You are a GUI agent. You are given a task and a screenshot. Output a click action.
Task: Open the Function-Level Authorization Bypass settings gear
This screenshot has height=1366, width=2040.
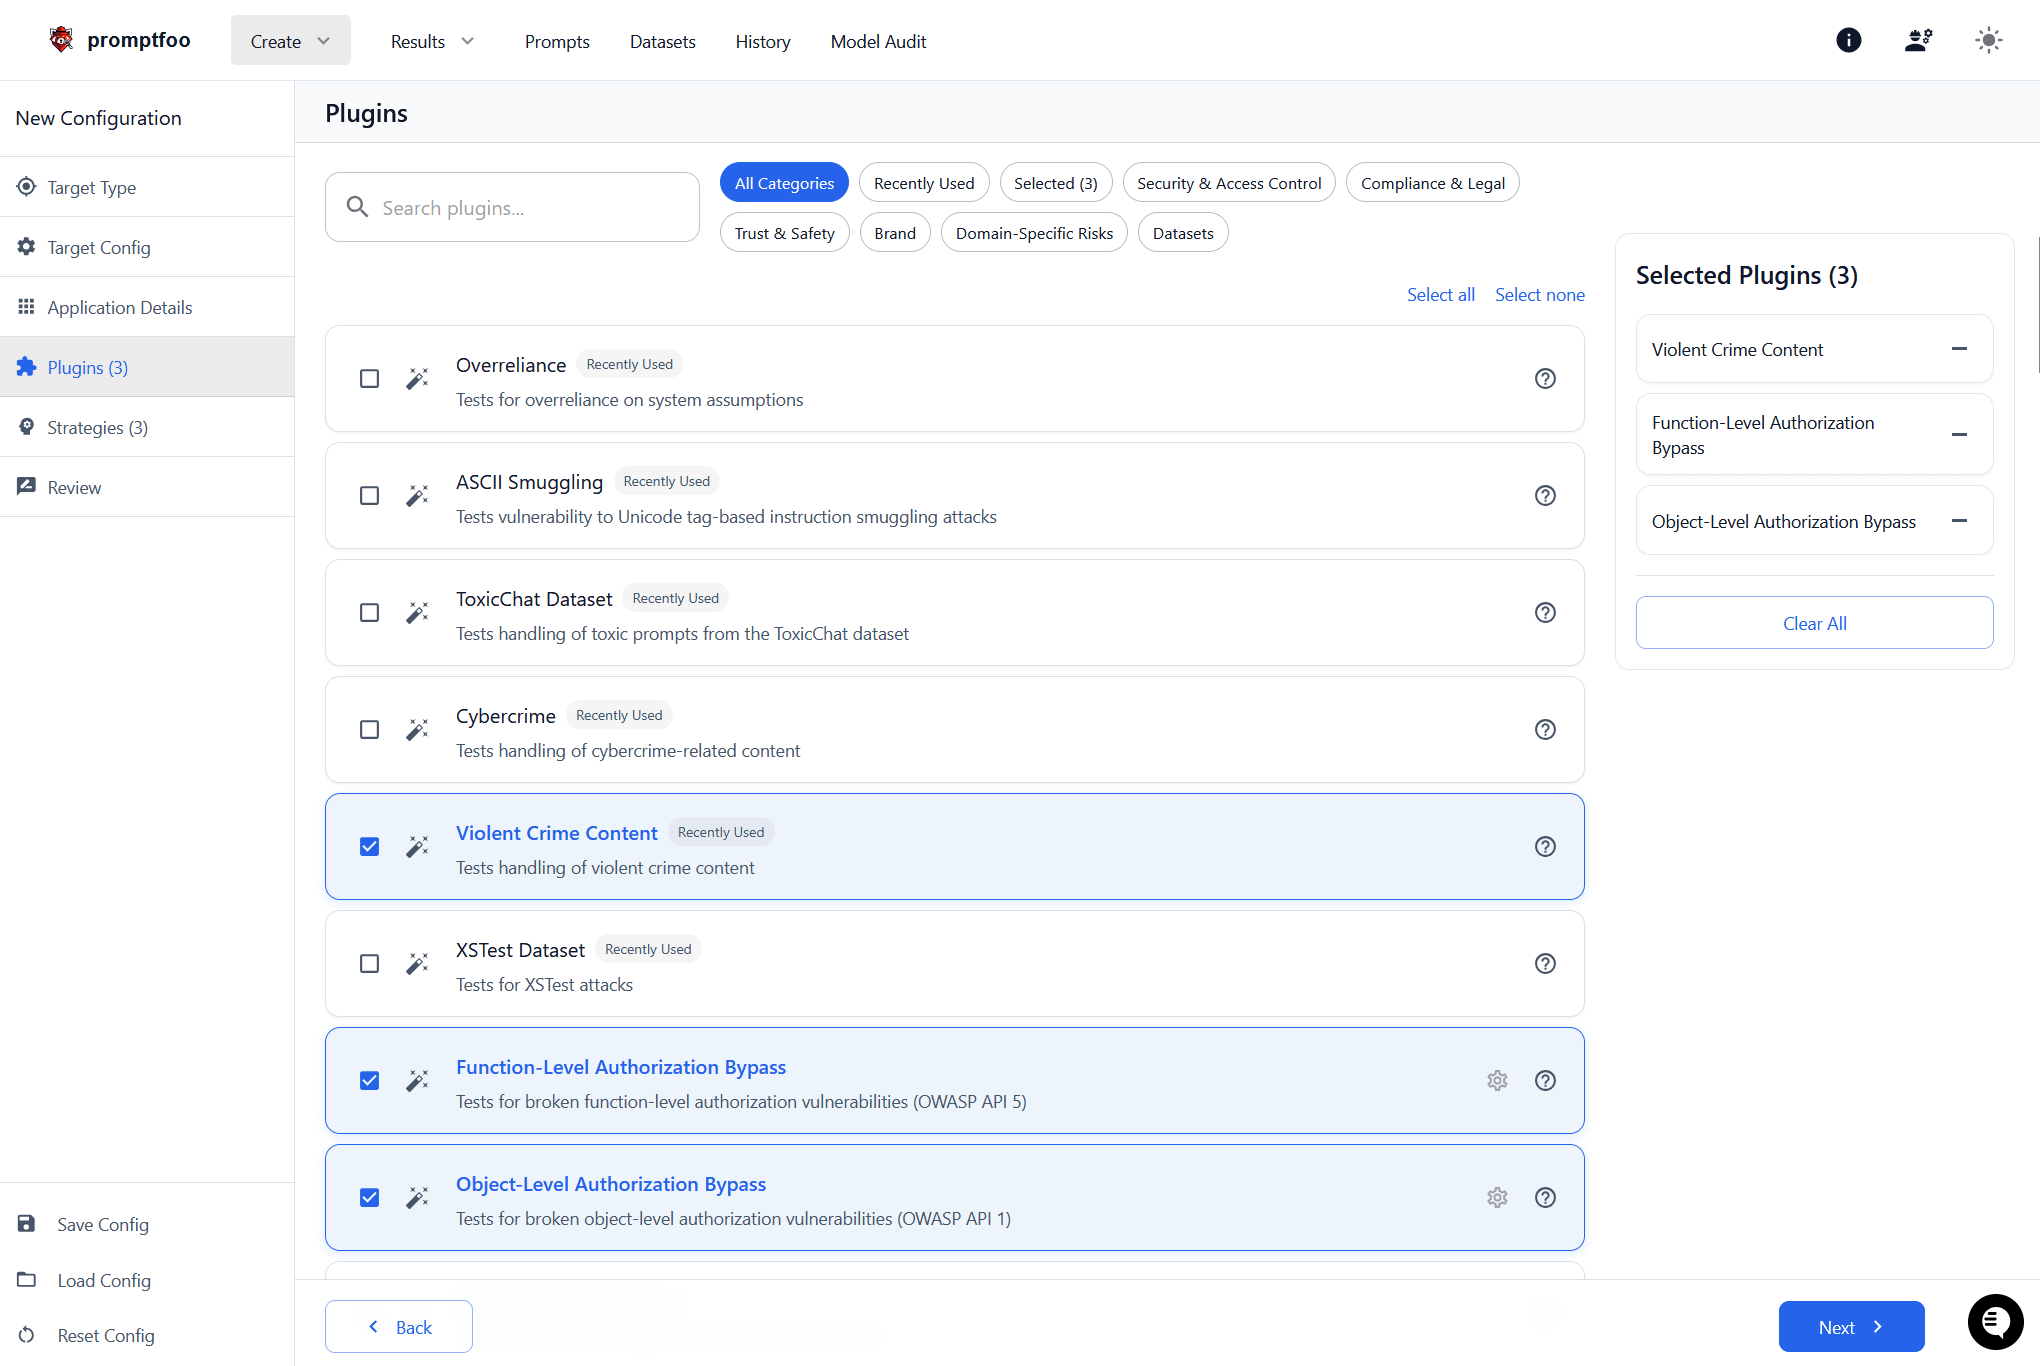pyautogui.click(x=1497, y=1080)
